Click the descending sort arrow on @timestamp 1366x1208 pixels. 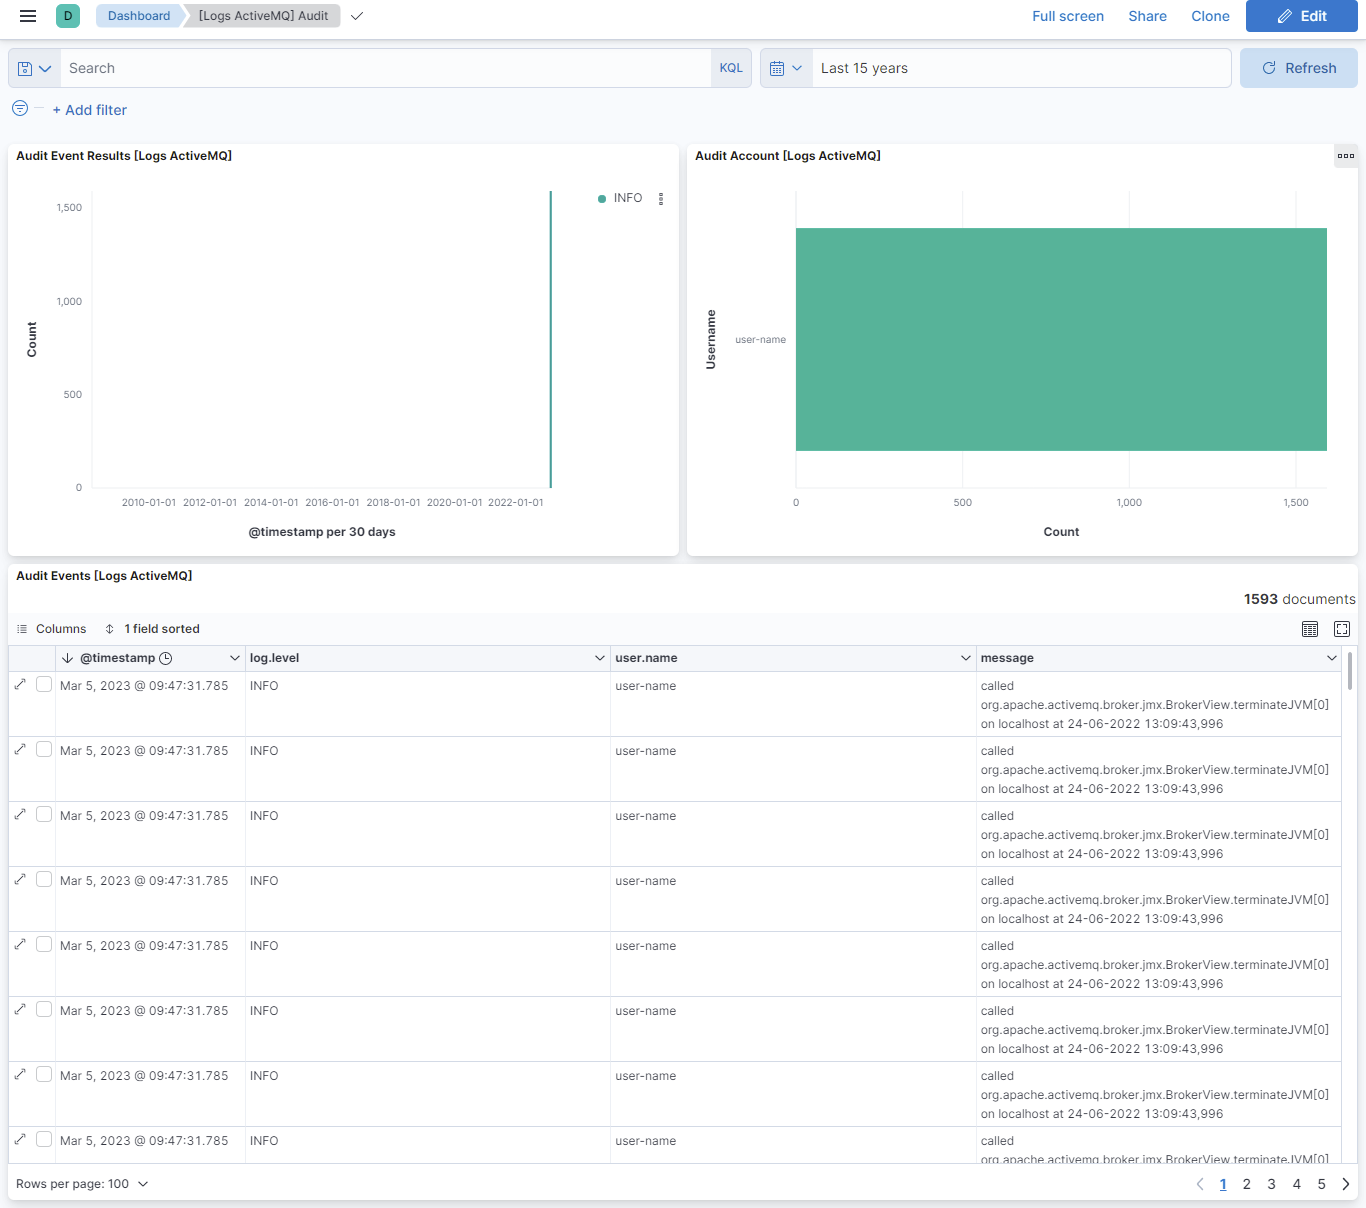coord(67,658)
